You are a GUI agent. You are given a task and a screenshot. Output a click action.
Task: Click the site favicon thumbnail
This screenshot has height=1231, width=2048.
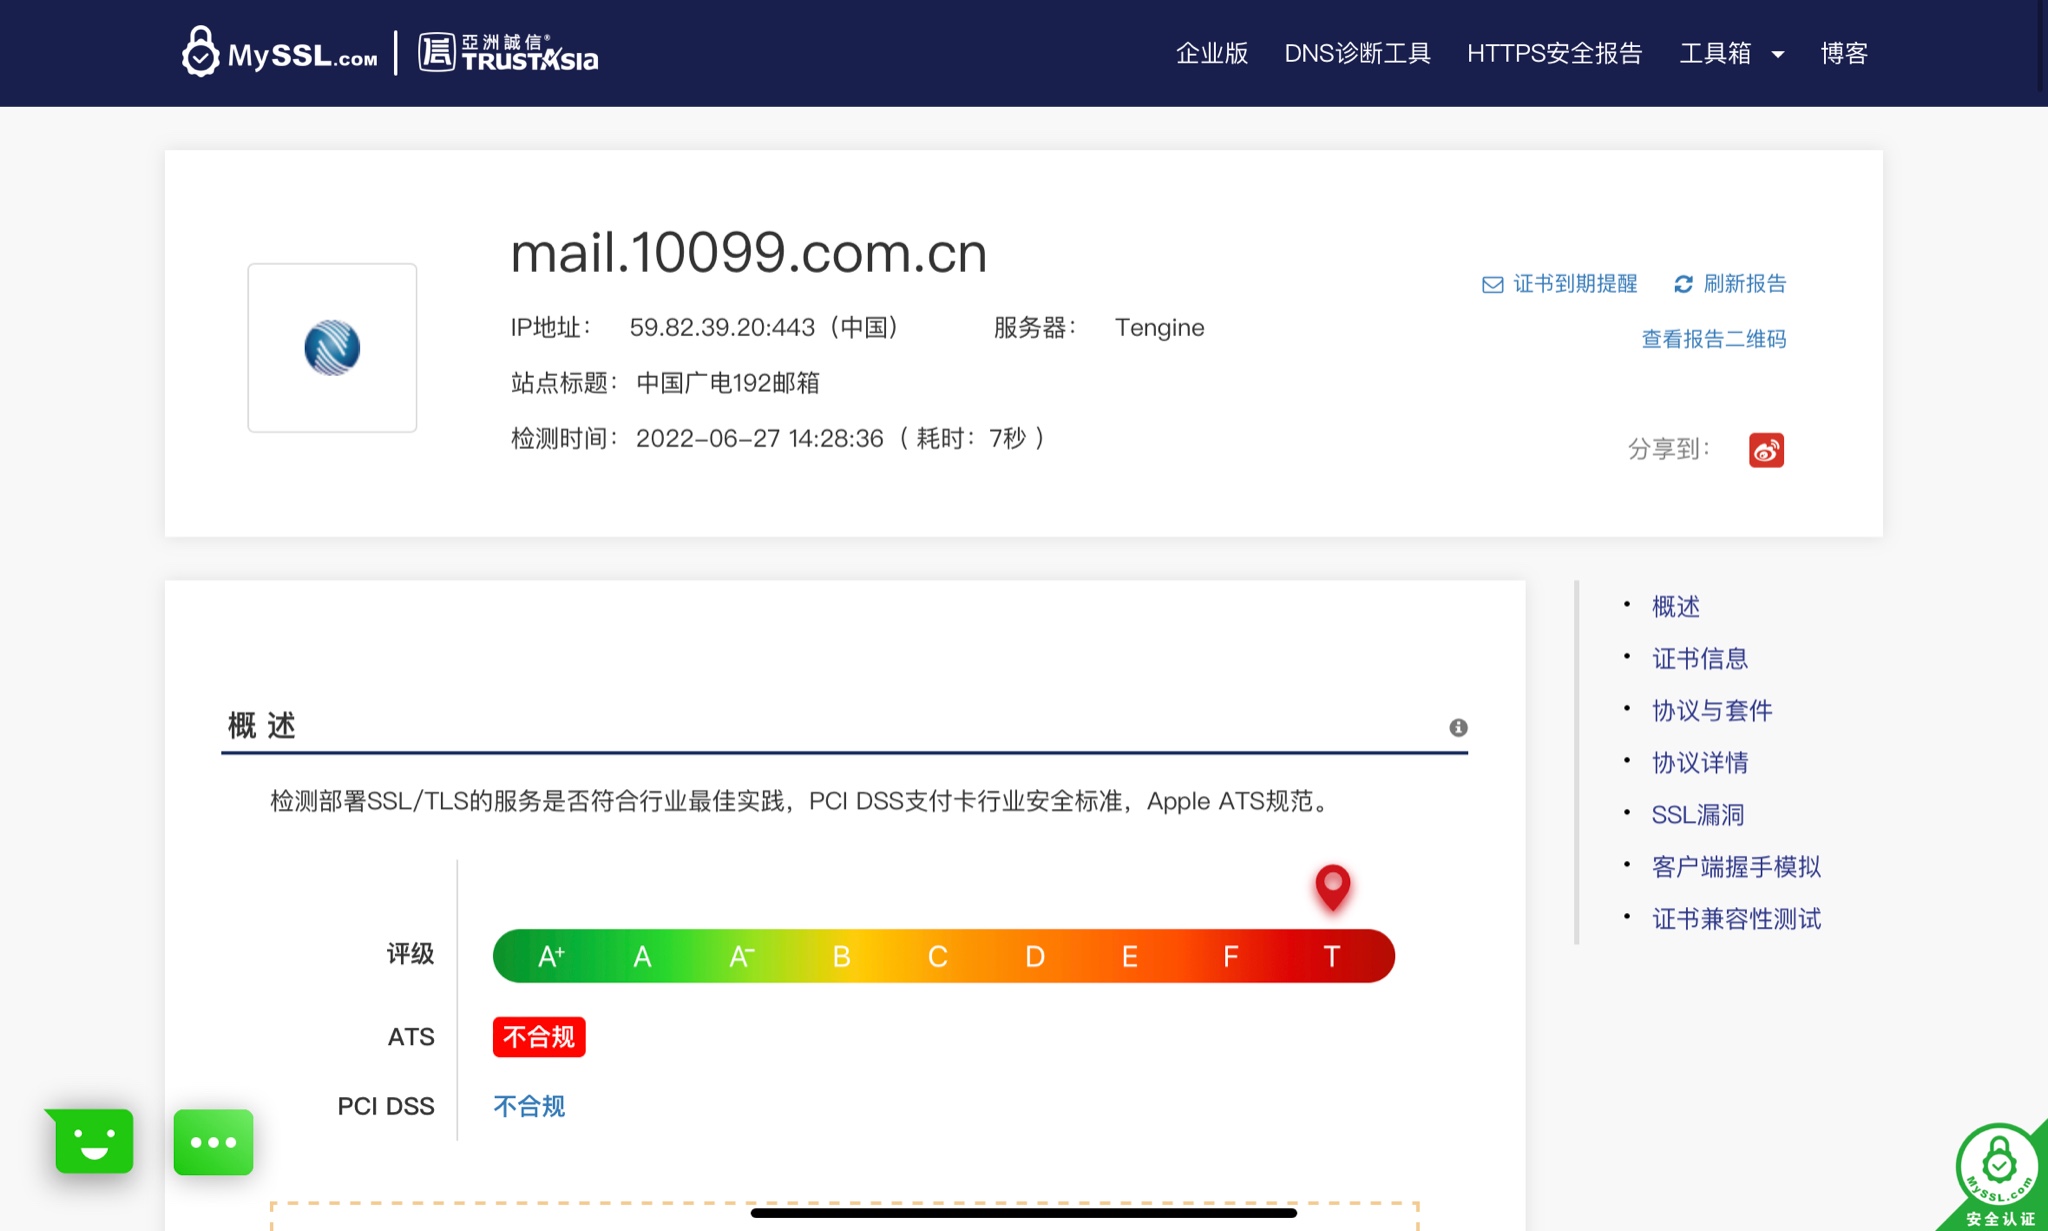tap(332, 348)
